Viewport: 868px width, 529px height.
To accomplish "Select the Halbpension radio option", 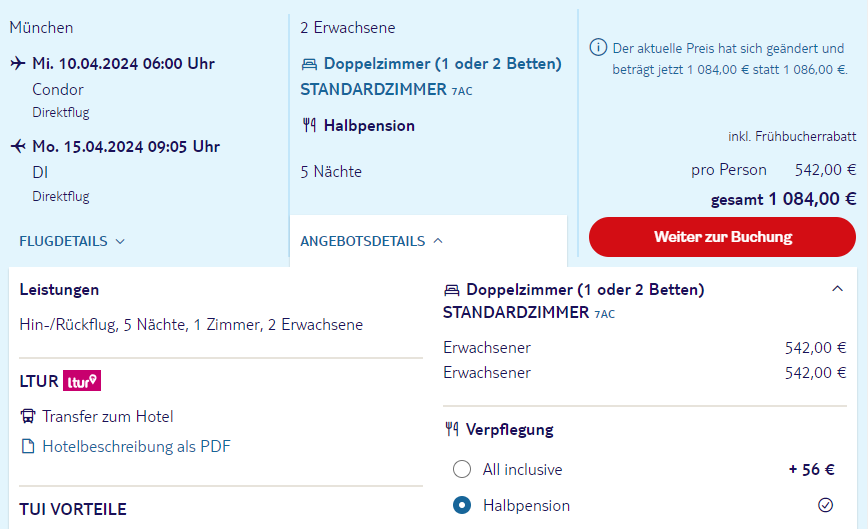I will coord(462,505).
